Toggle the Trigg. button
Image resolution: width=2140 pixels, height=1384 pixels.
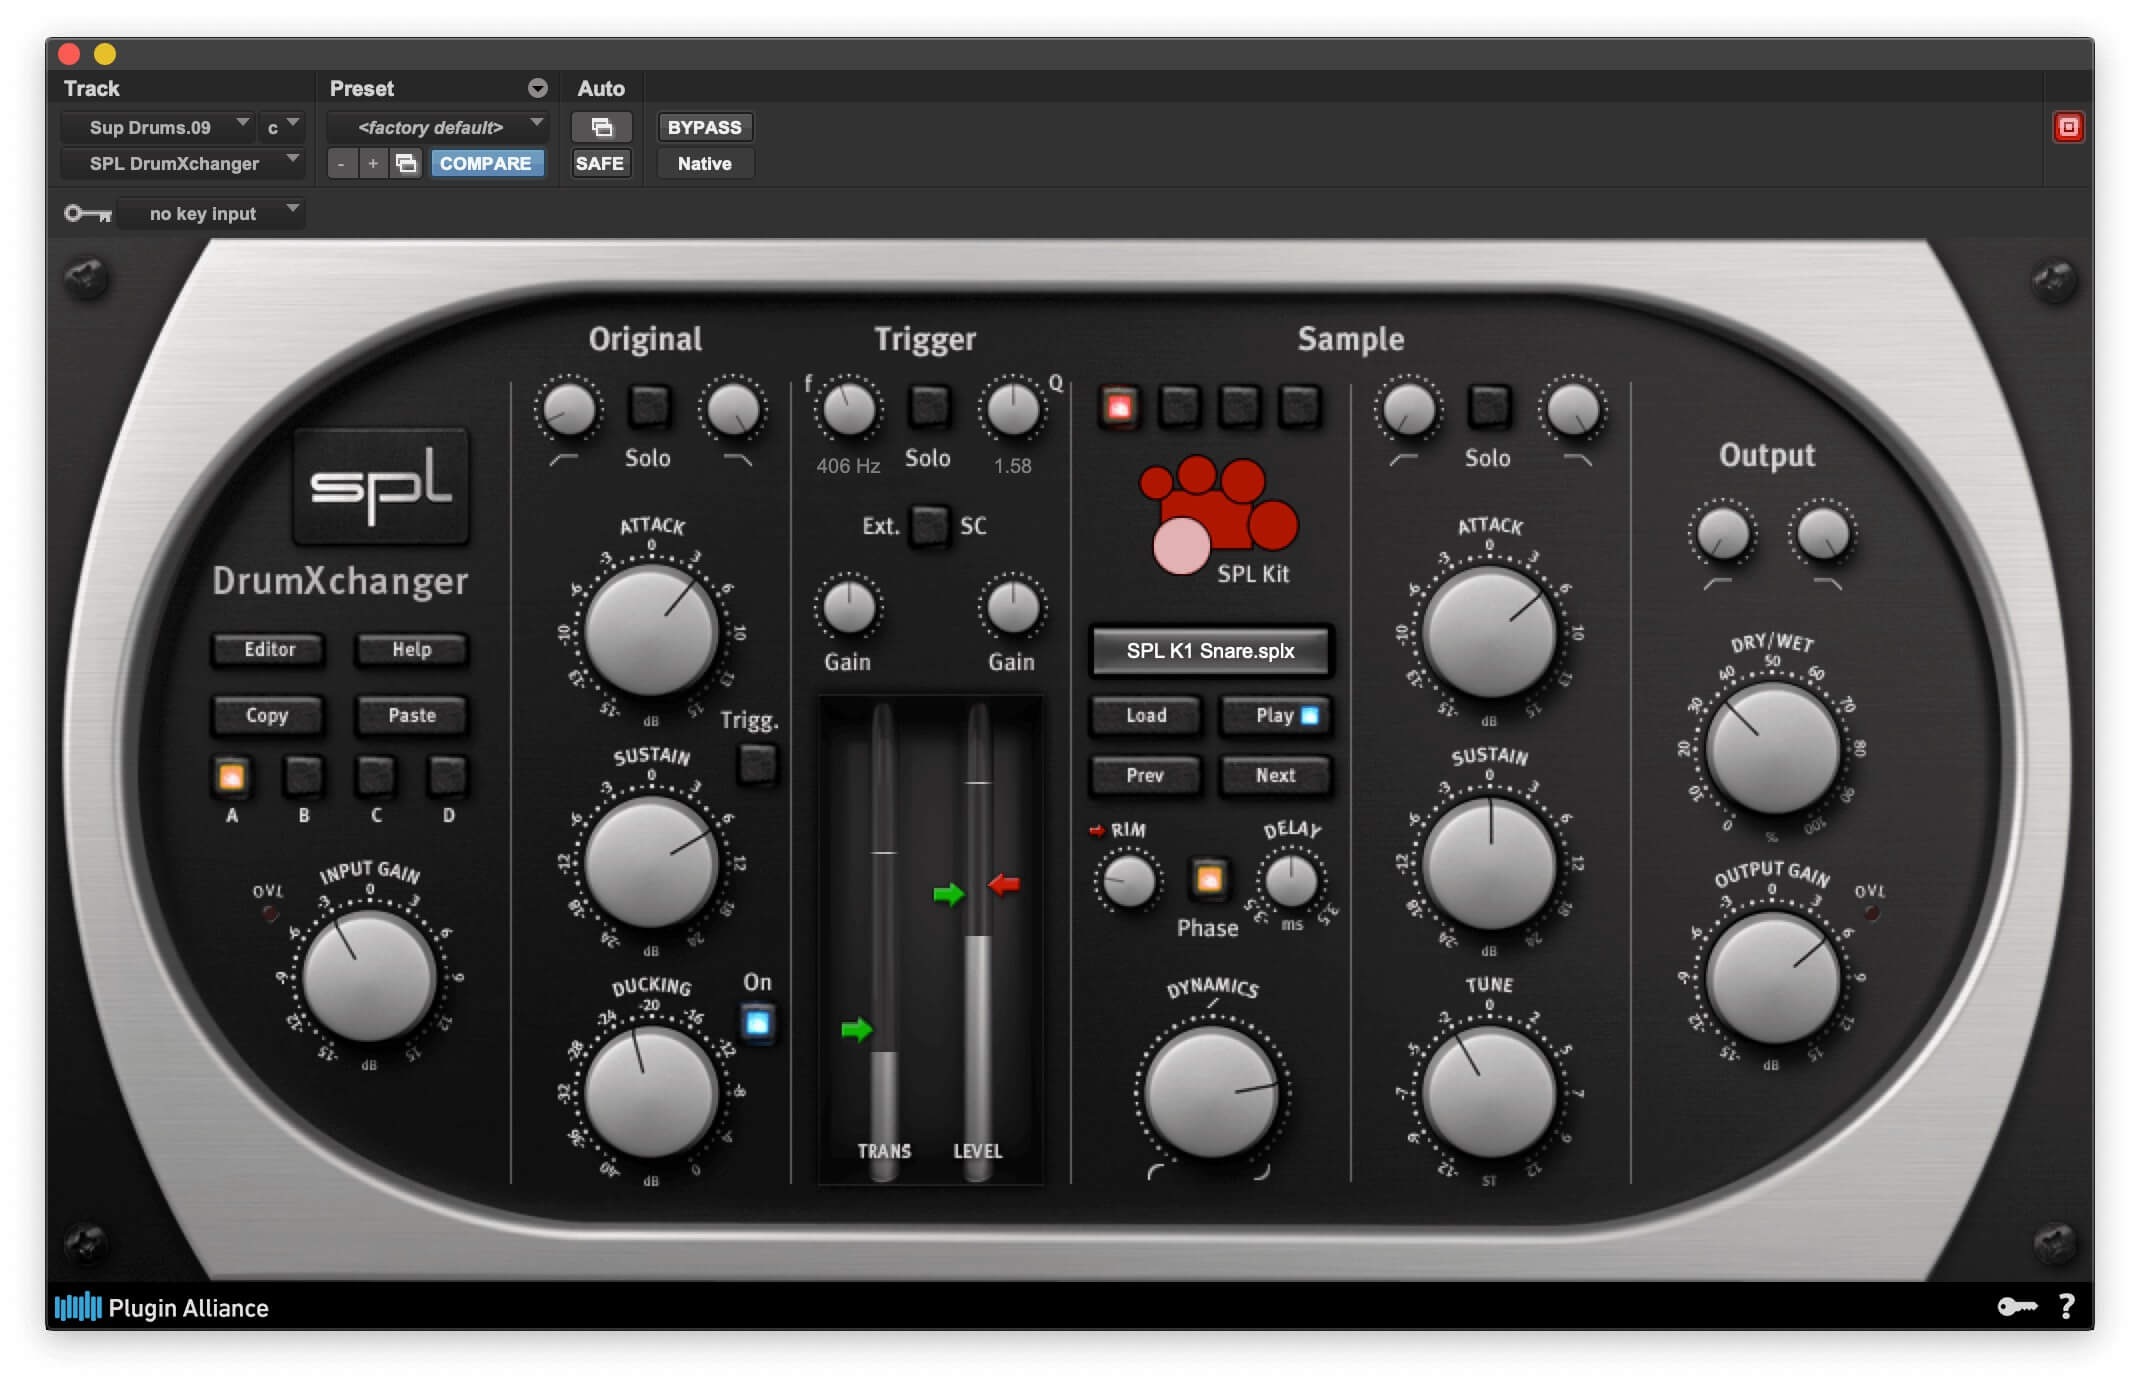click(757, 765)
